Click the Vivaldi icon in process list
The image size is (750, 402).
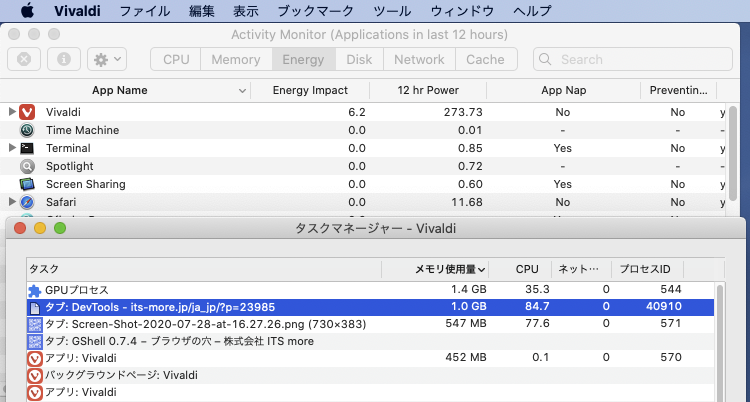pos(28,112)
